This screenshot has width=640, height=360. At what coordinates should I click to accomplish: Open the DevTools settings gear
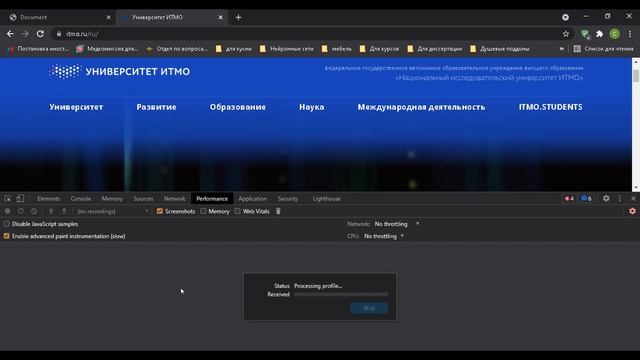tap(606, 198)
